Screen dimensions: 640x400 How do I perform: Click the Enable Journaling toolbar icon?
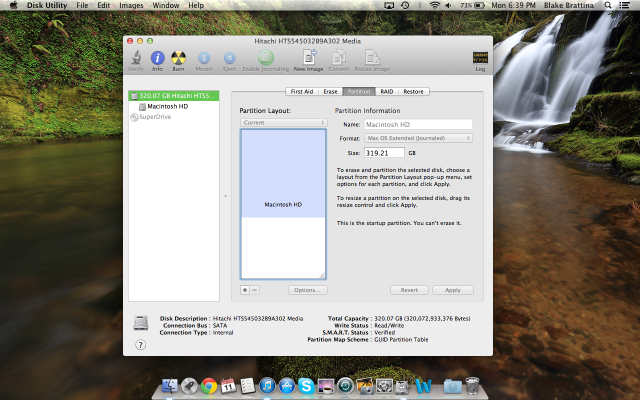(x=266, y=58)
